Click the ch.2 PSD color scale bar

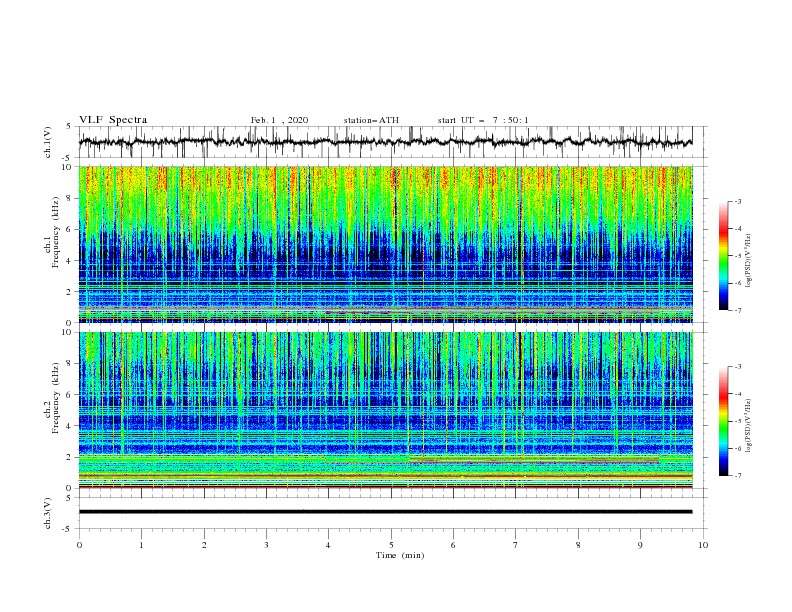point(723,421)
